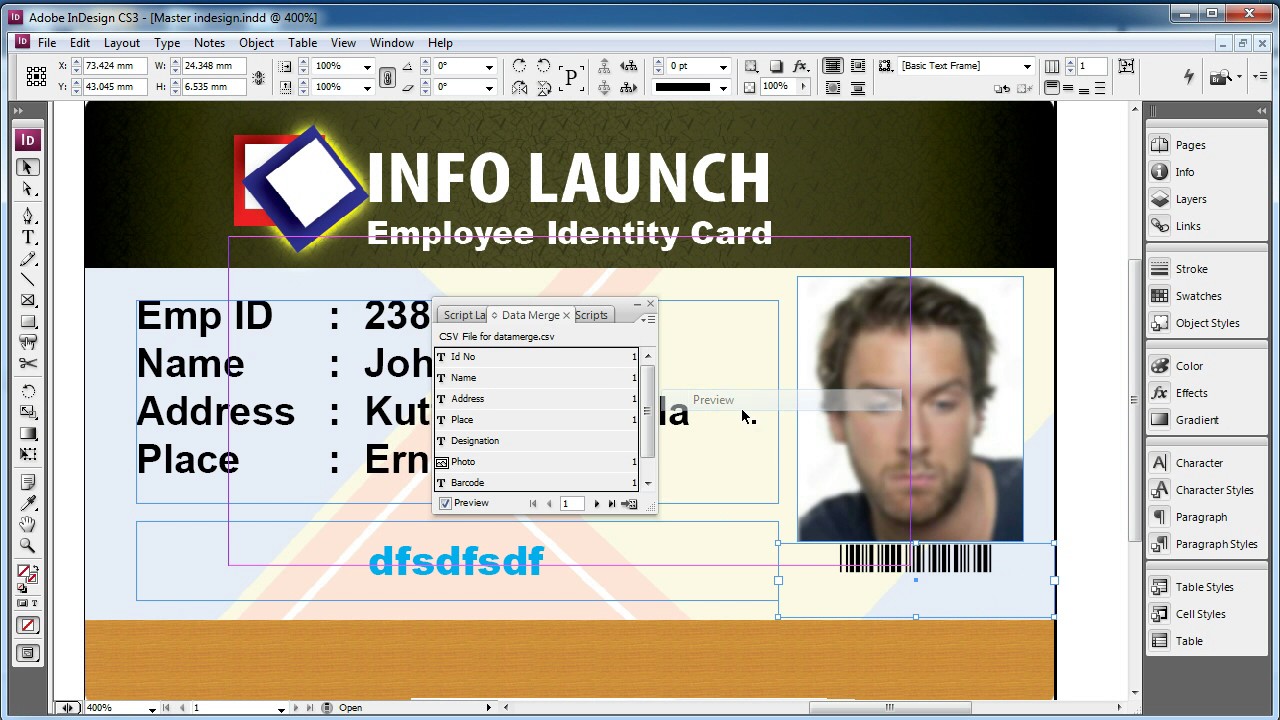Image resolution: width=1280 pixels, height=720 pixels.
Task: Select the Gradient Swatch tool
Action: click(28, 433)
